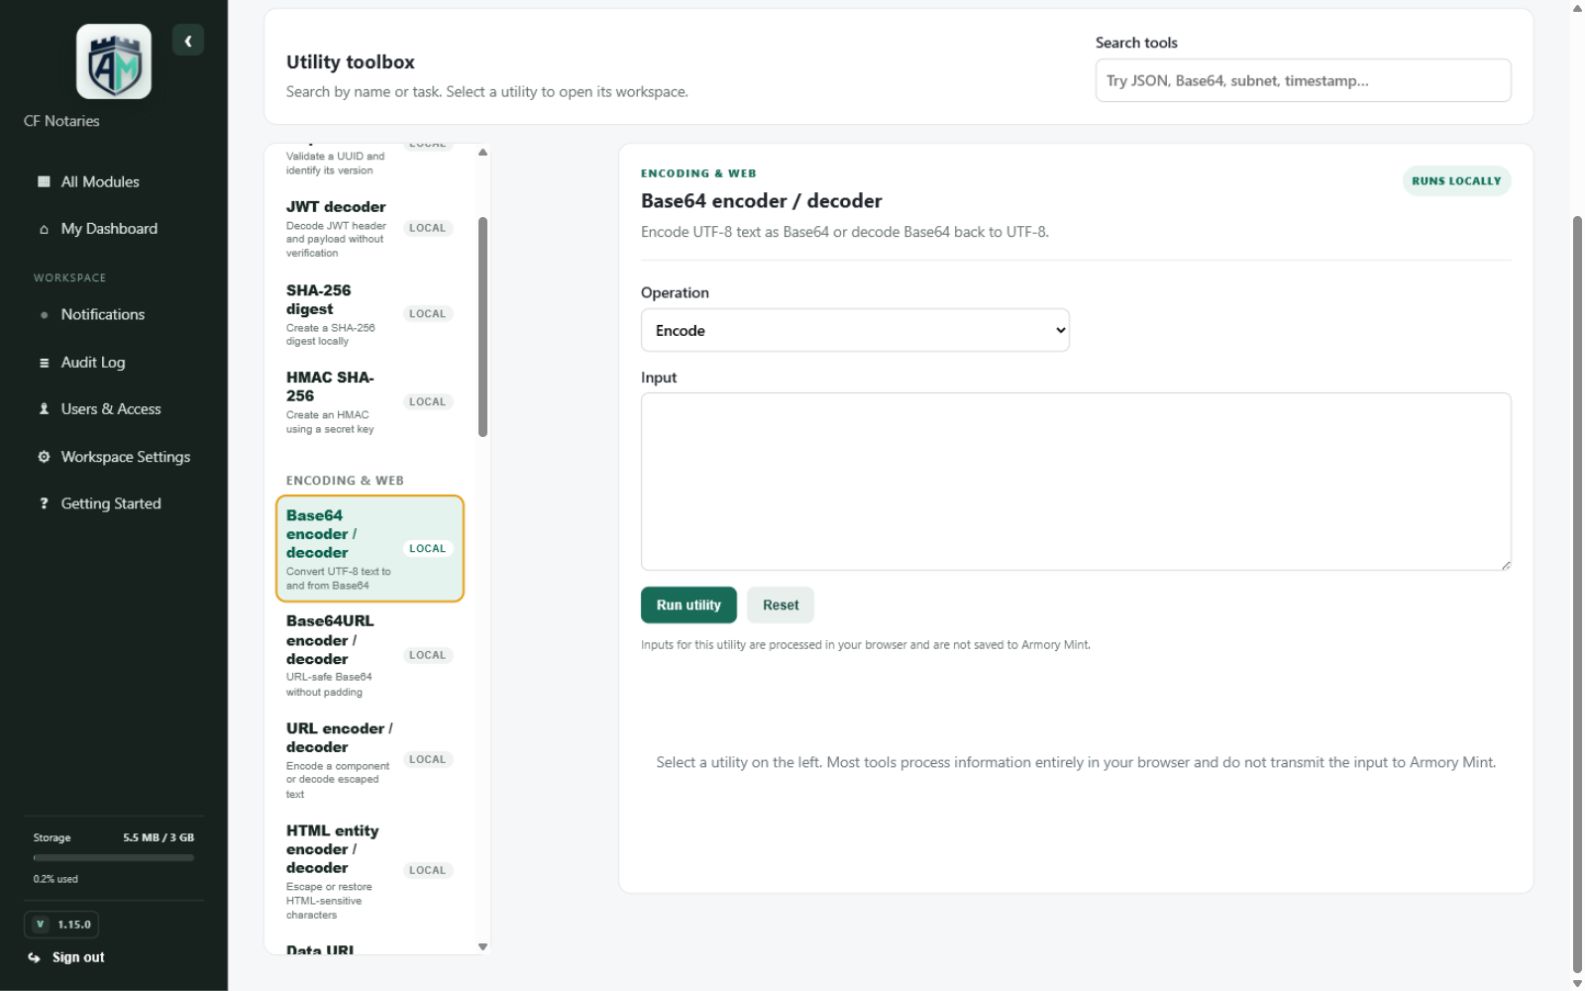Viewport: 1585px width, 991px height.
Task: Click the Base64 encoder / decoder workspace title
Action: pos(761,201)
